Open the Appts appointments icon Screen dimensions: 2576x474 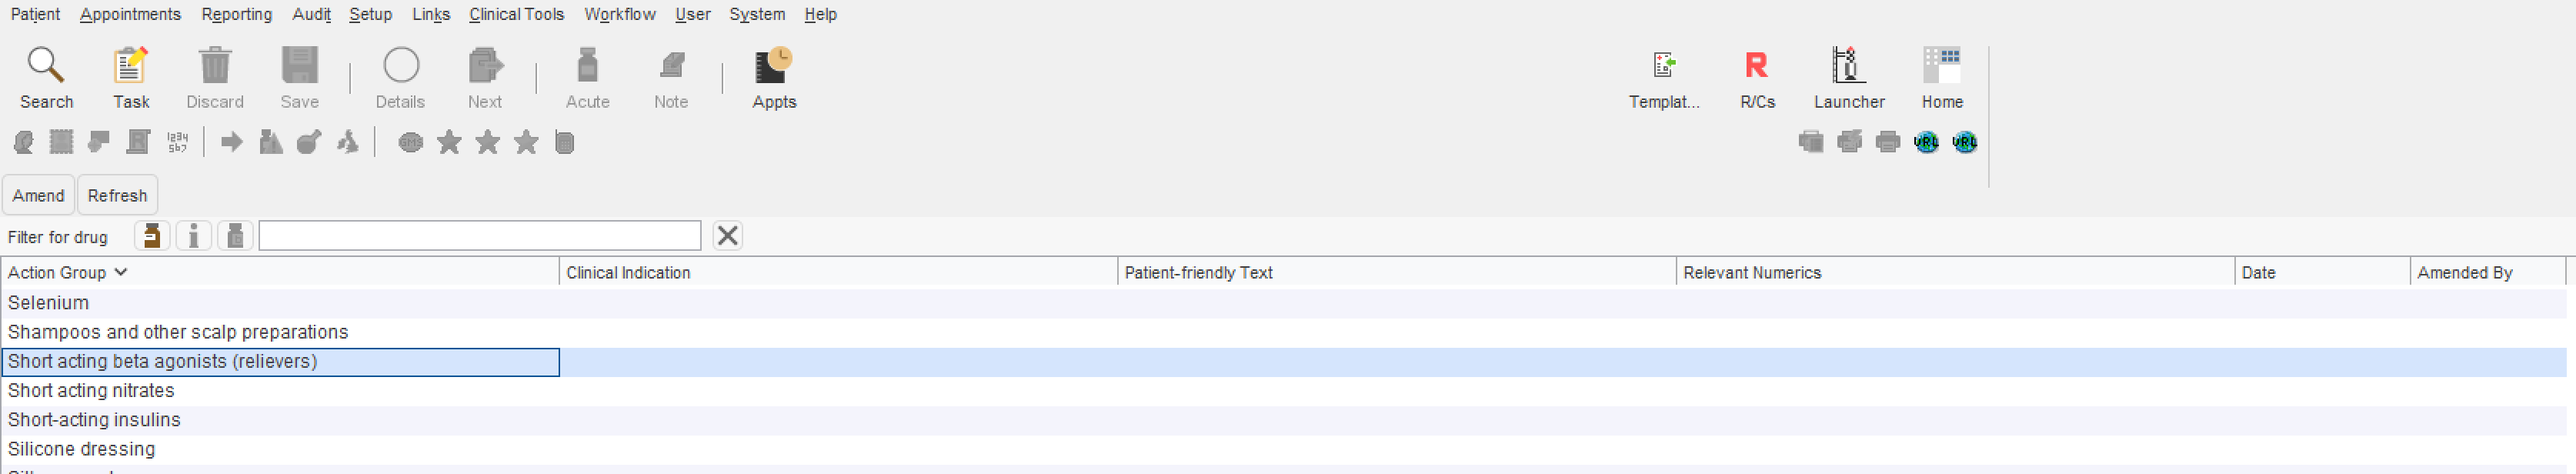774,66
